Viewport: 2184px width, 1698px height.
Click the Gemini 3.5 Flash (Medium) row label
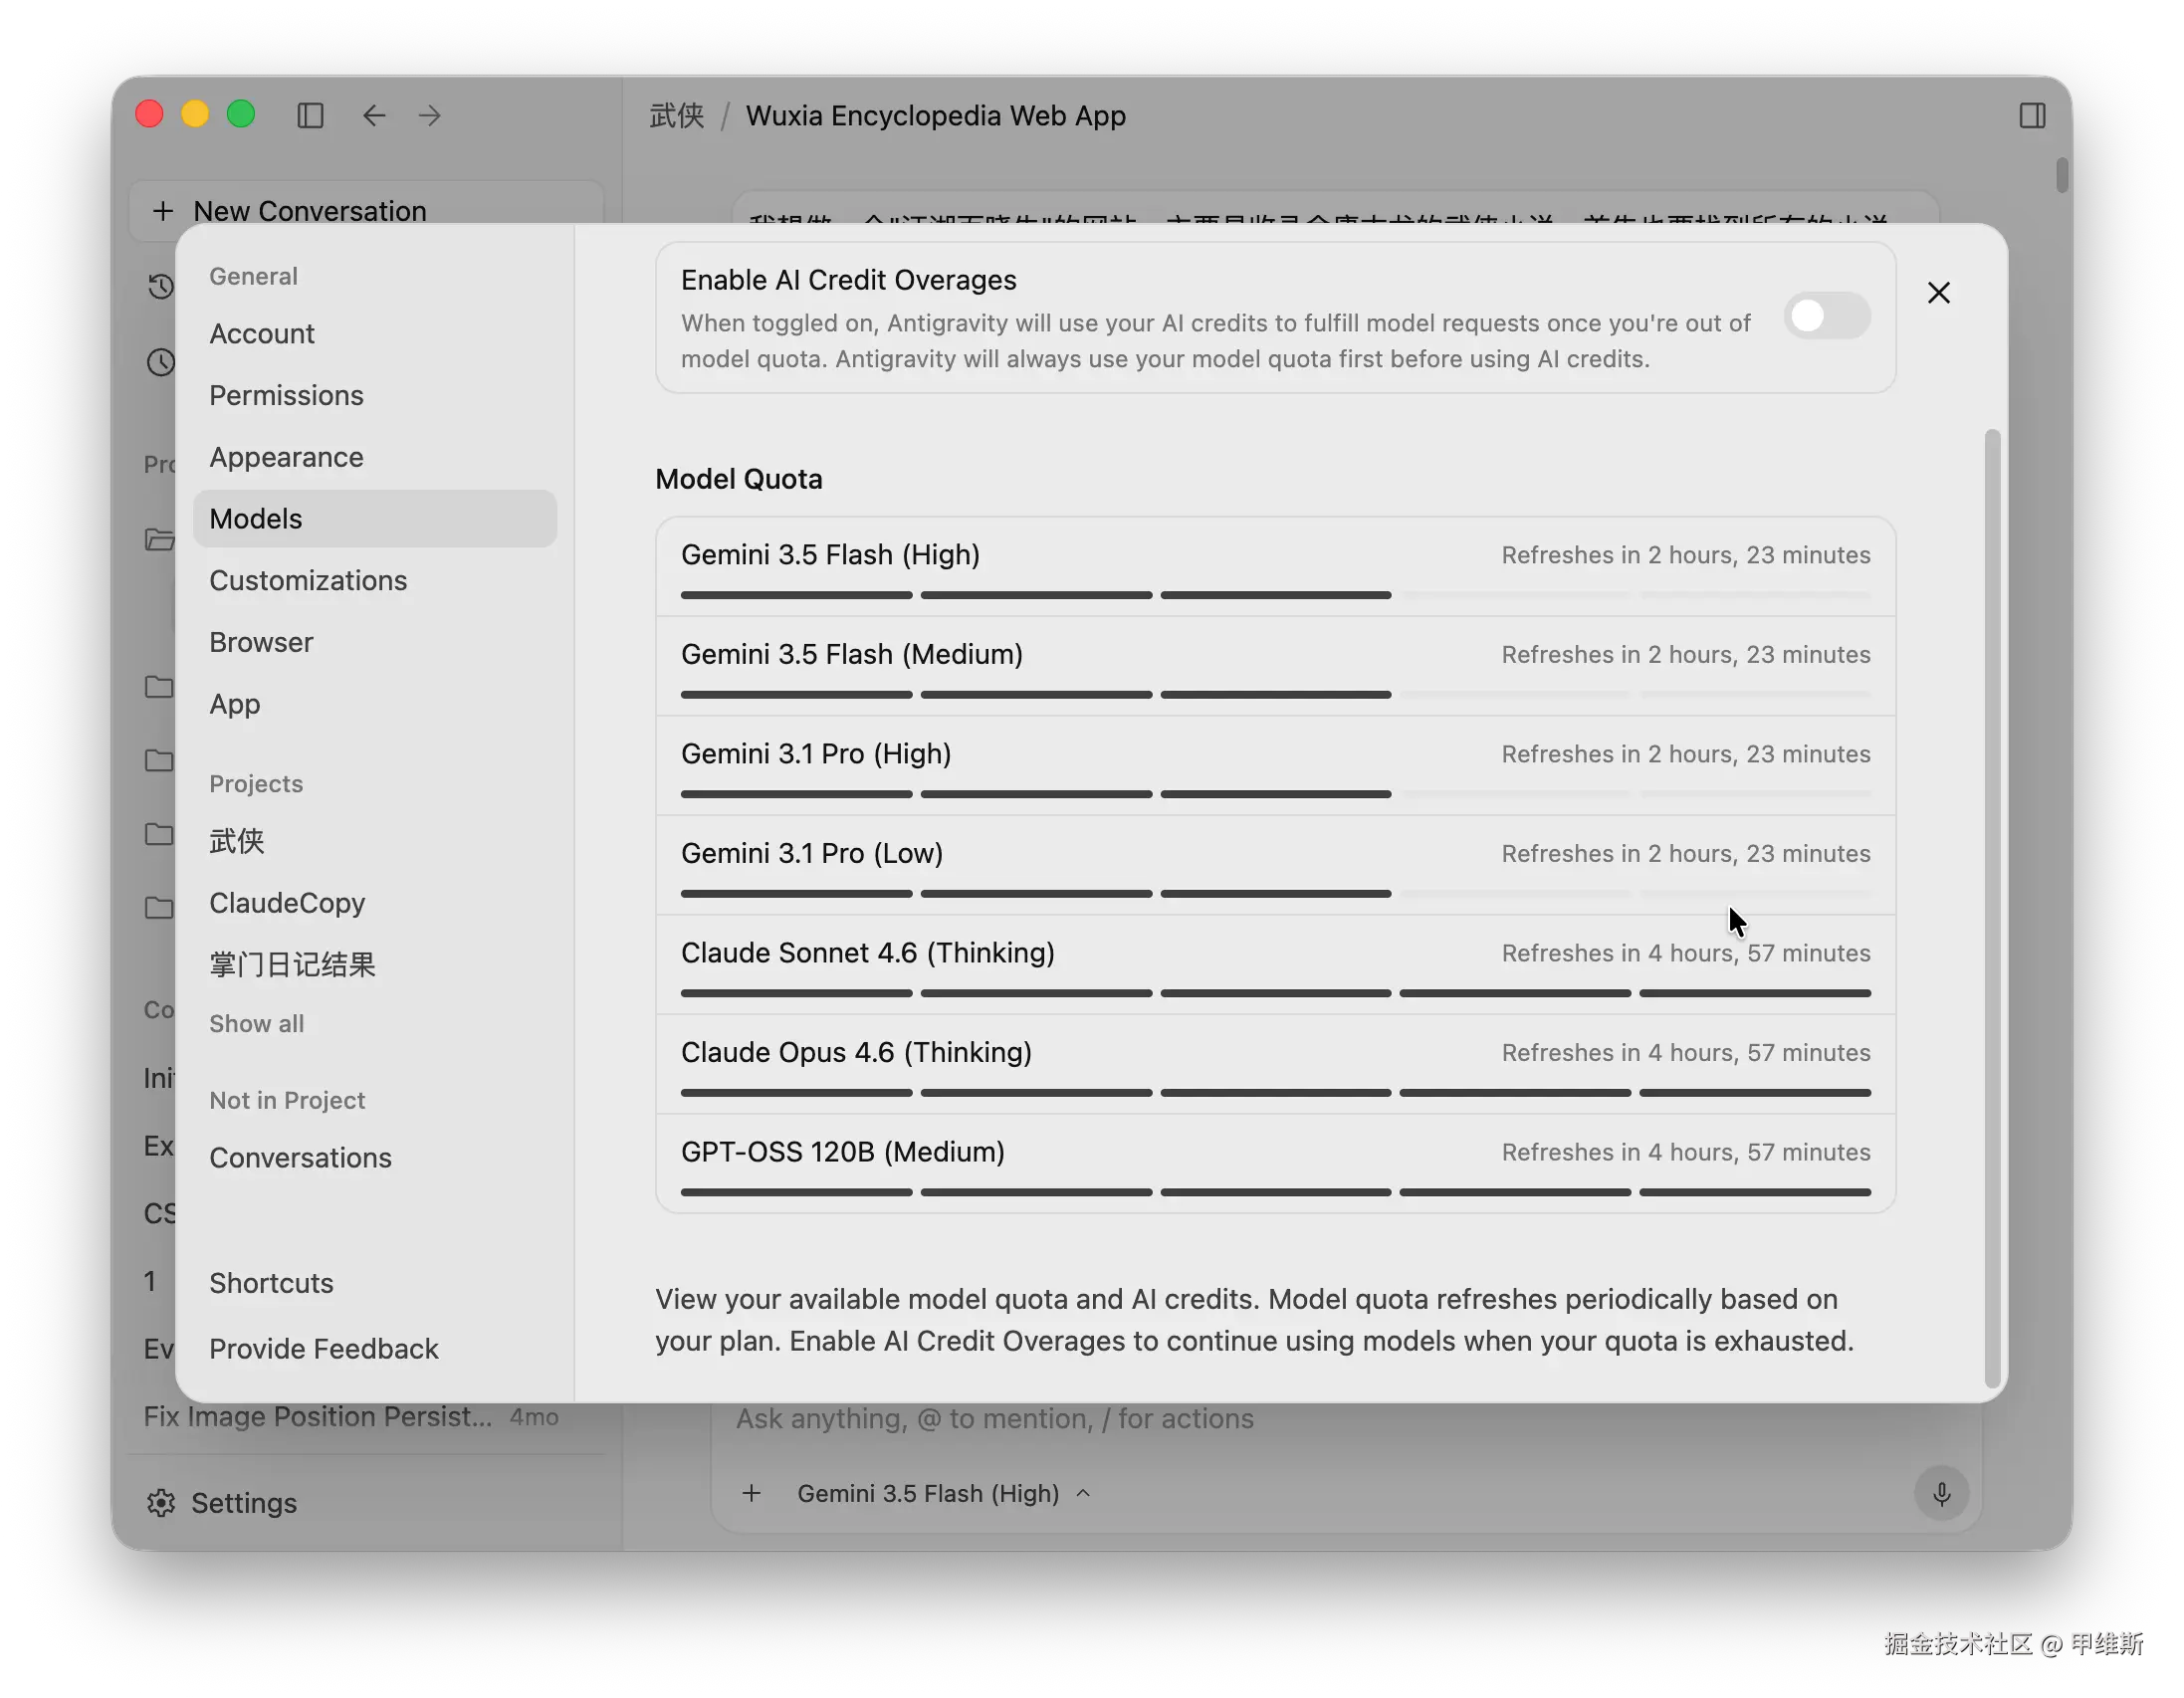point(852,655)
